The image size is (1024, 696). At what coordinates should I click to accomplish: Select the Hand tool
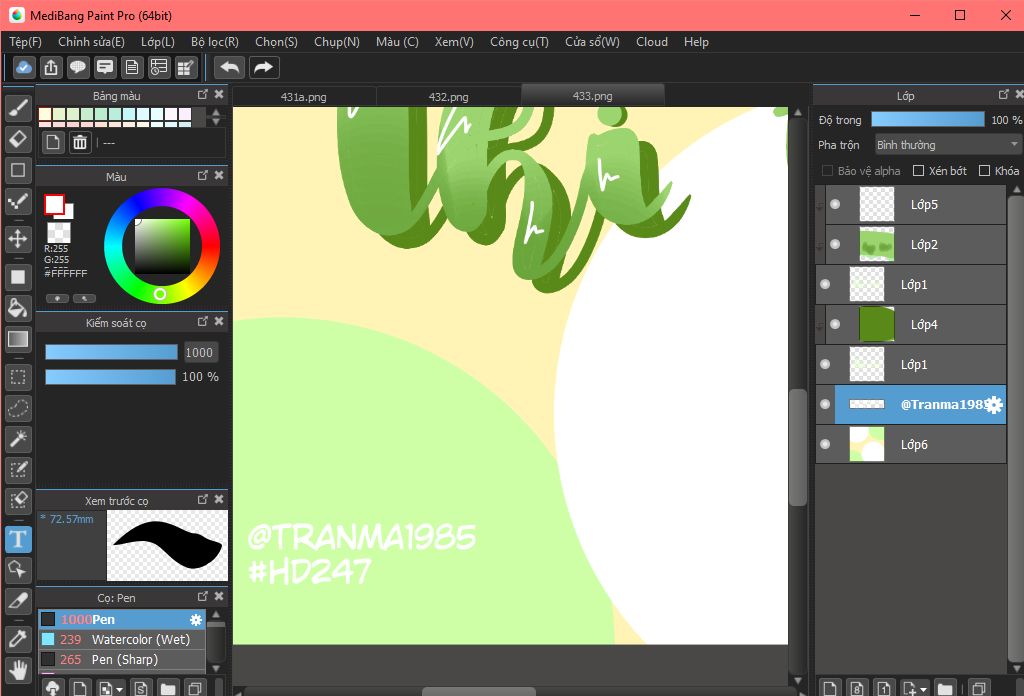coord(18,670)
